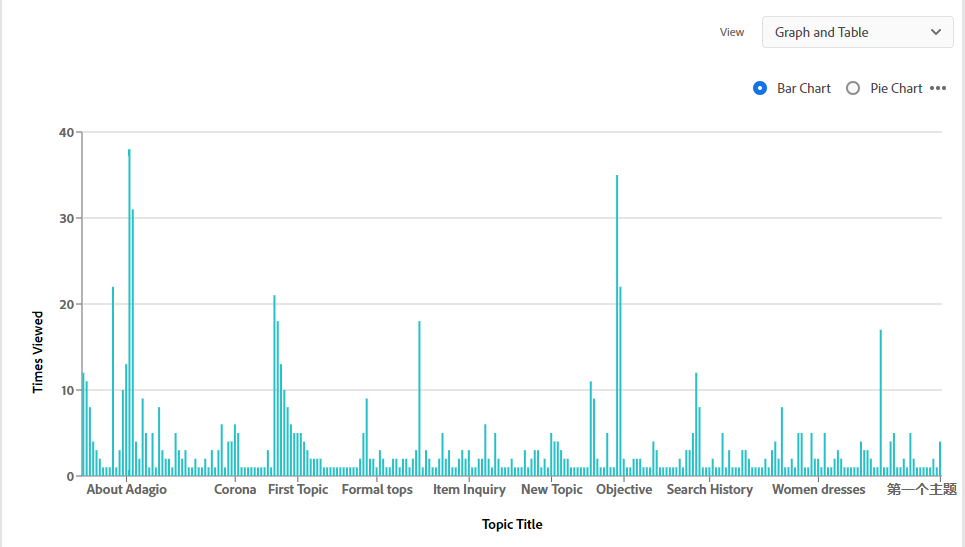Select the Search History label
The width and height of the screenshot is (965, 547).
(x=710, y=489)
